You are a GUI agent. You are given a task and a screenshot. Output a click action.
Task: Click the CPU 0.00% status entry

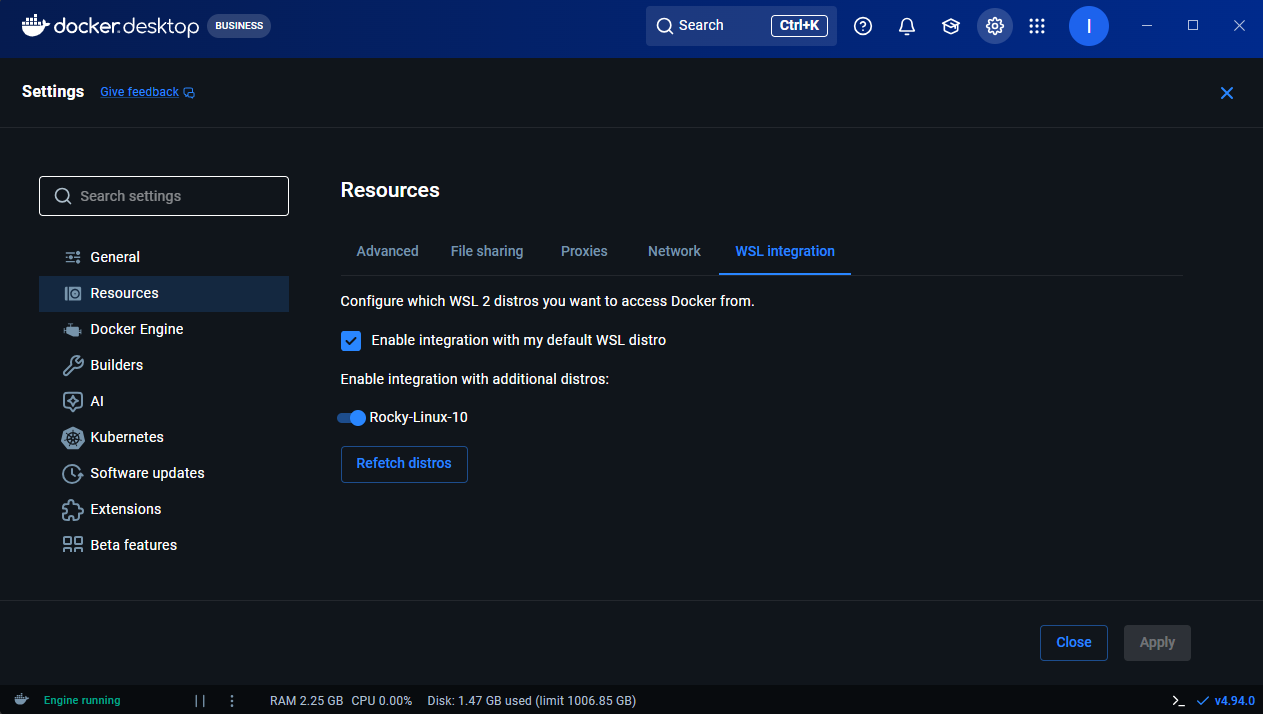[x=382, y=701]
